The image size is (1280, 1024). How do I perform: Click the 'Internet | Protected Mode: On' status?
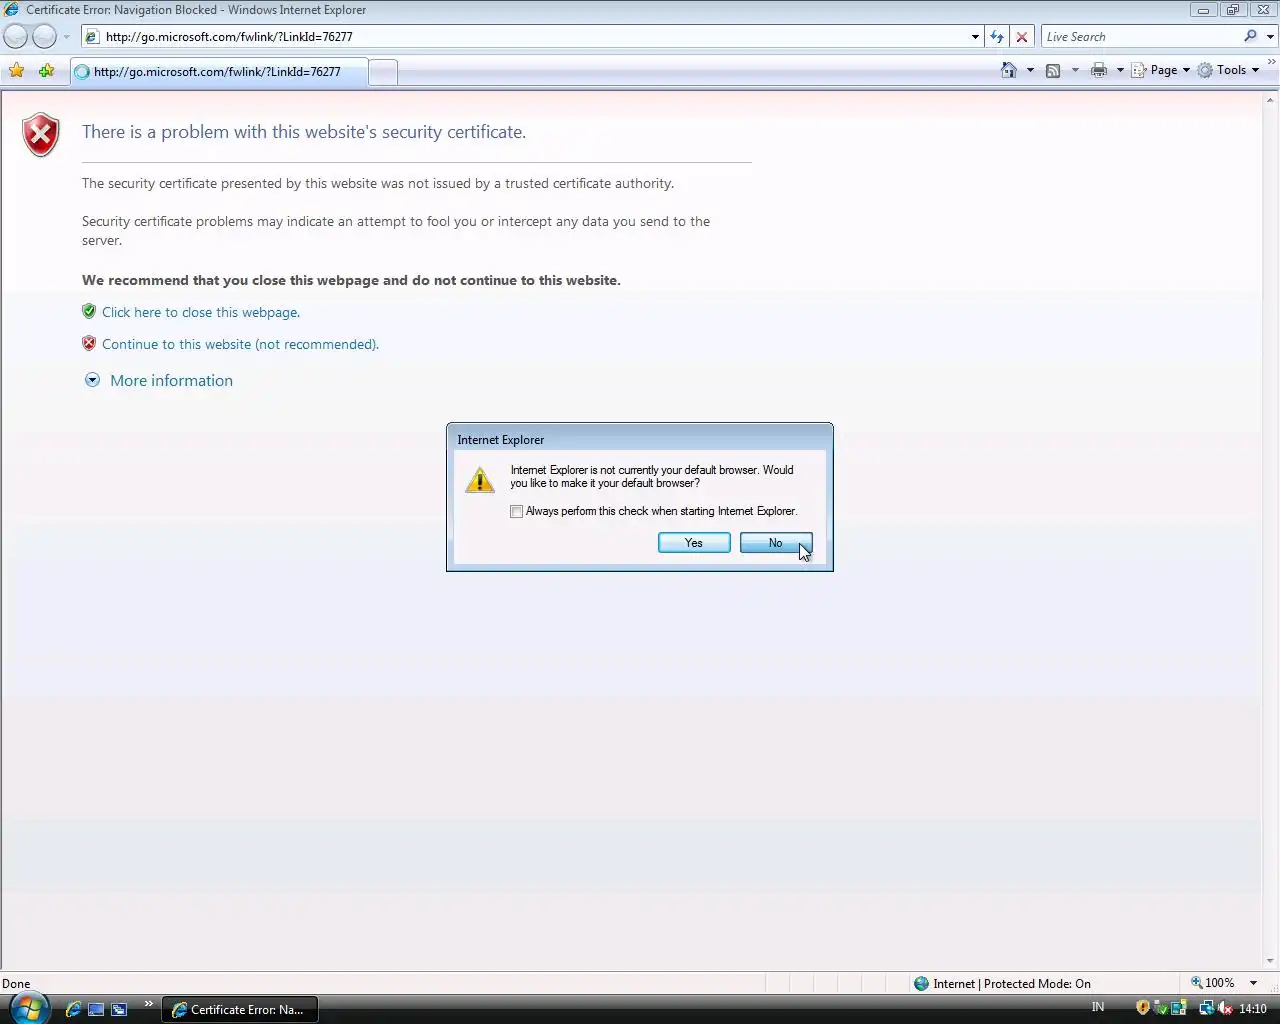[1002, 984]
